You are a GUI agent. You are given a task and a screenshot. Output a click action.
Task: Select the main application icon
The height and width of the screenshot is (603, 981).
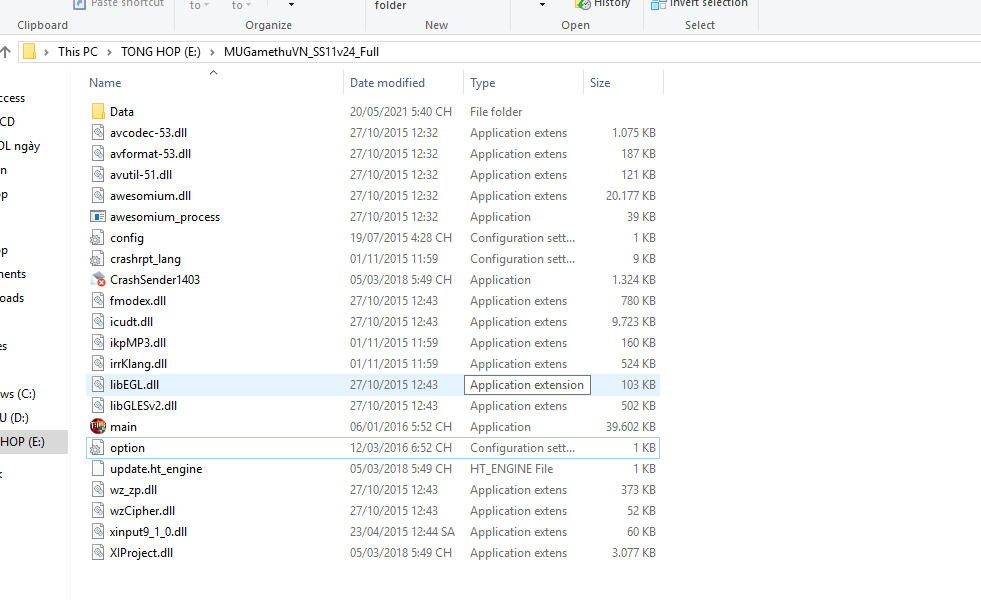pyautogui.click(x=98, y=427)
